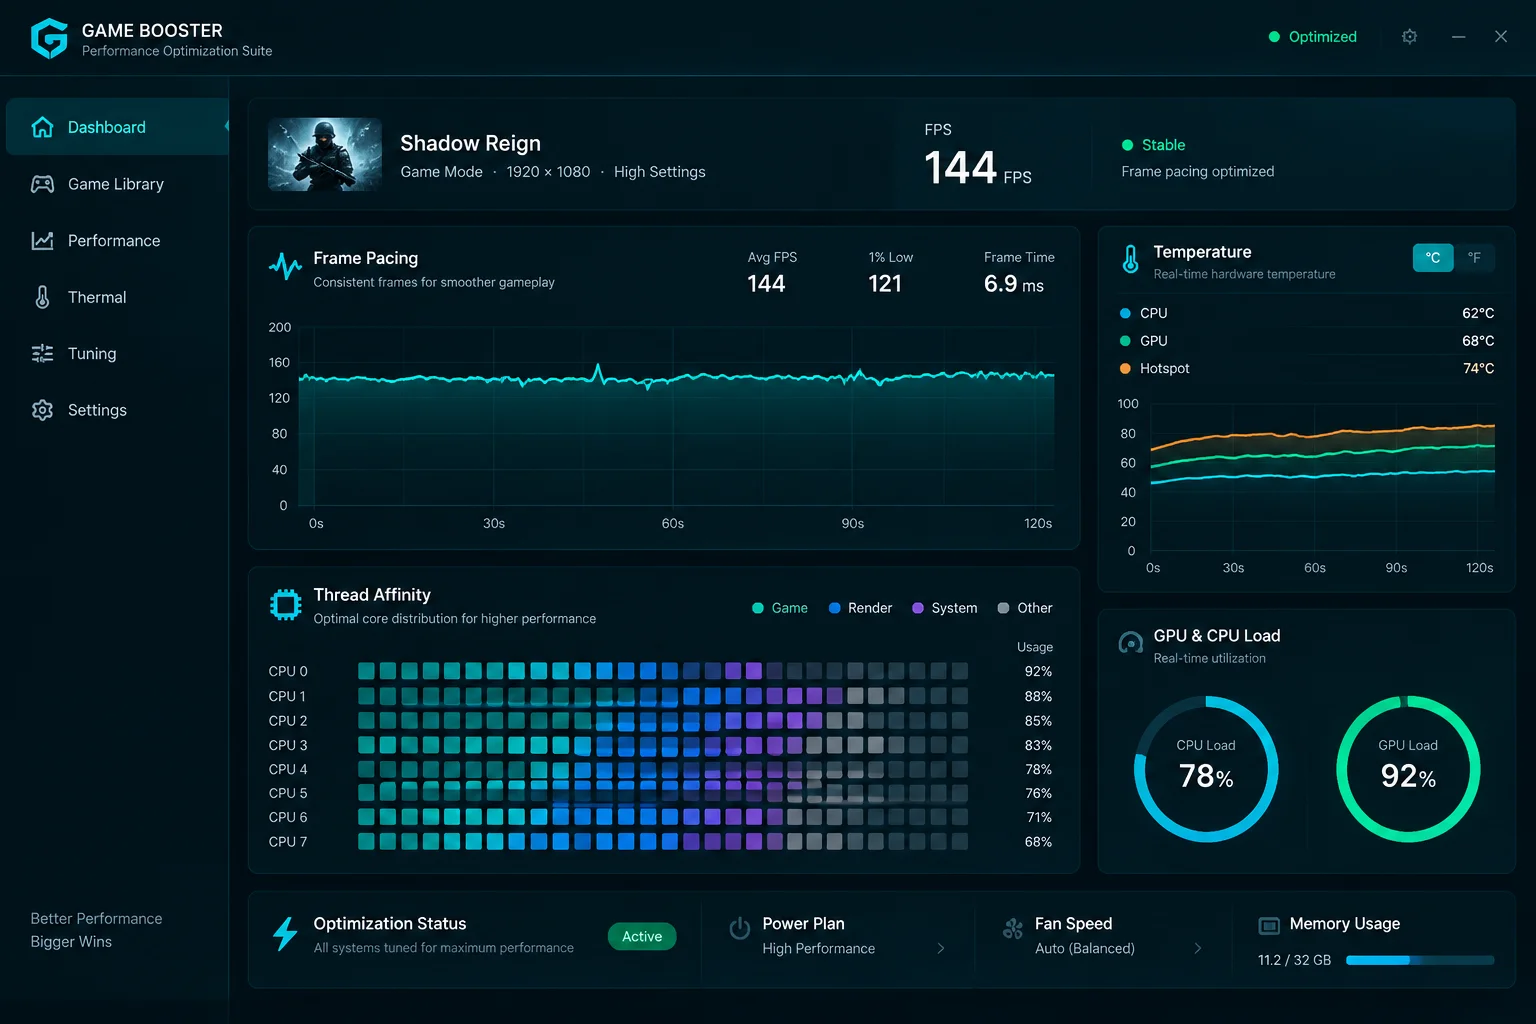The height and width of the screenshot is (1024, 1536).
Task: Click the CPU color dot in Temperature legend
Action: coord(1125,313)
